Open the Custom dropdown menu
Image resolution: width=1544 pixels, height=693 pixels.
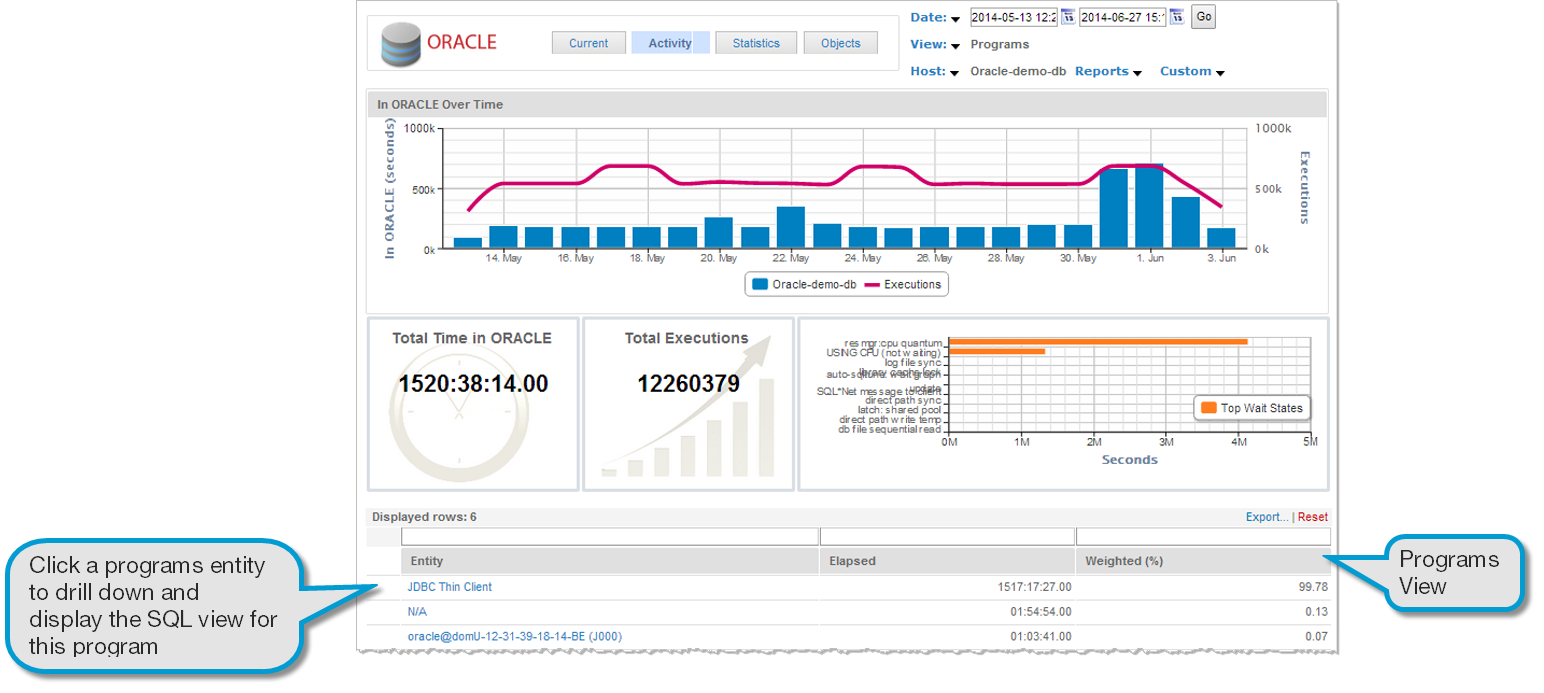[1192, 72]
